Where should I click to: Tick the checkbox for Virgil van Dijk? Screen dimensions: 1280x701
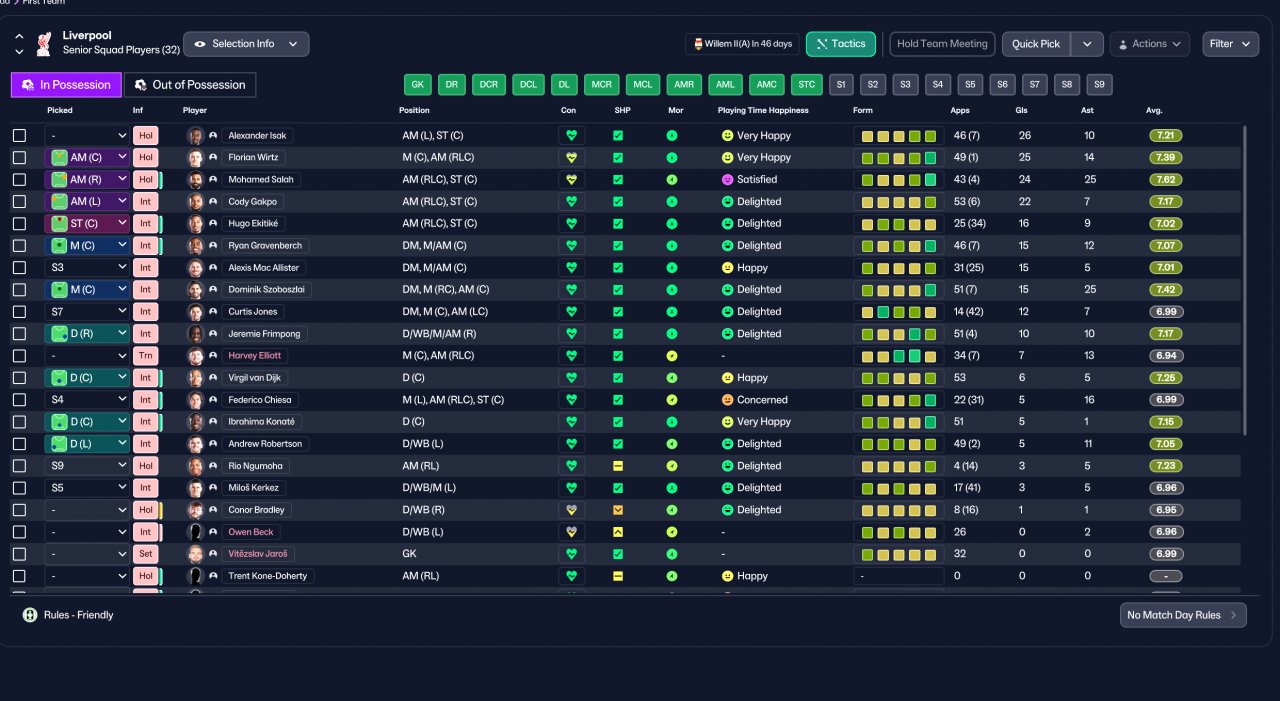pyautogui.click(x=19, y=378)
